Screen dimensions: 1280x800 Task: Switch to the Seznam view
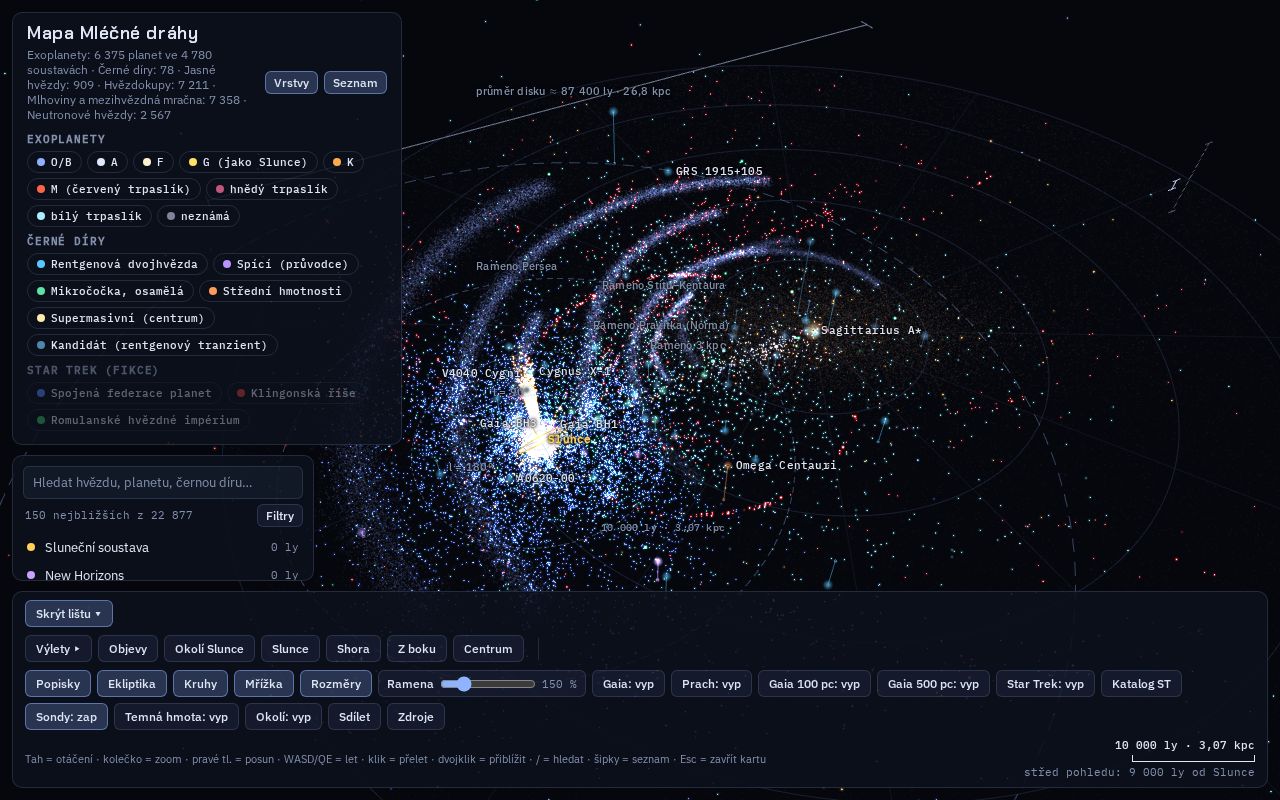point(355,83)
